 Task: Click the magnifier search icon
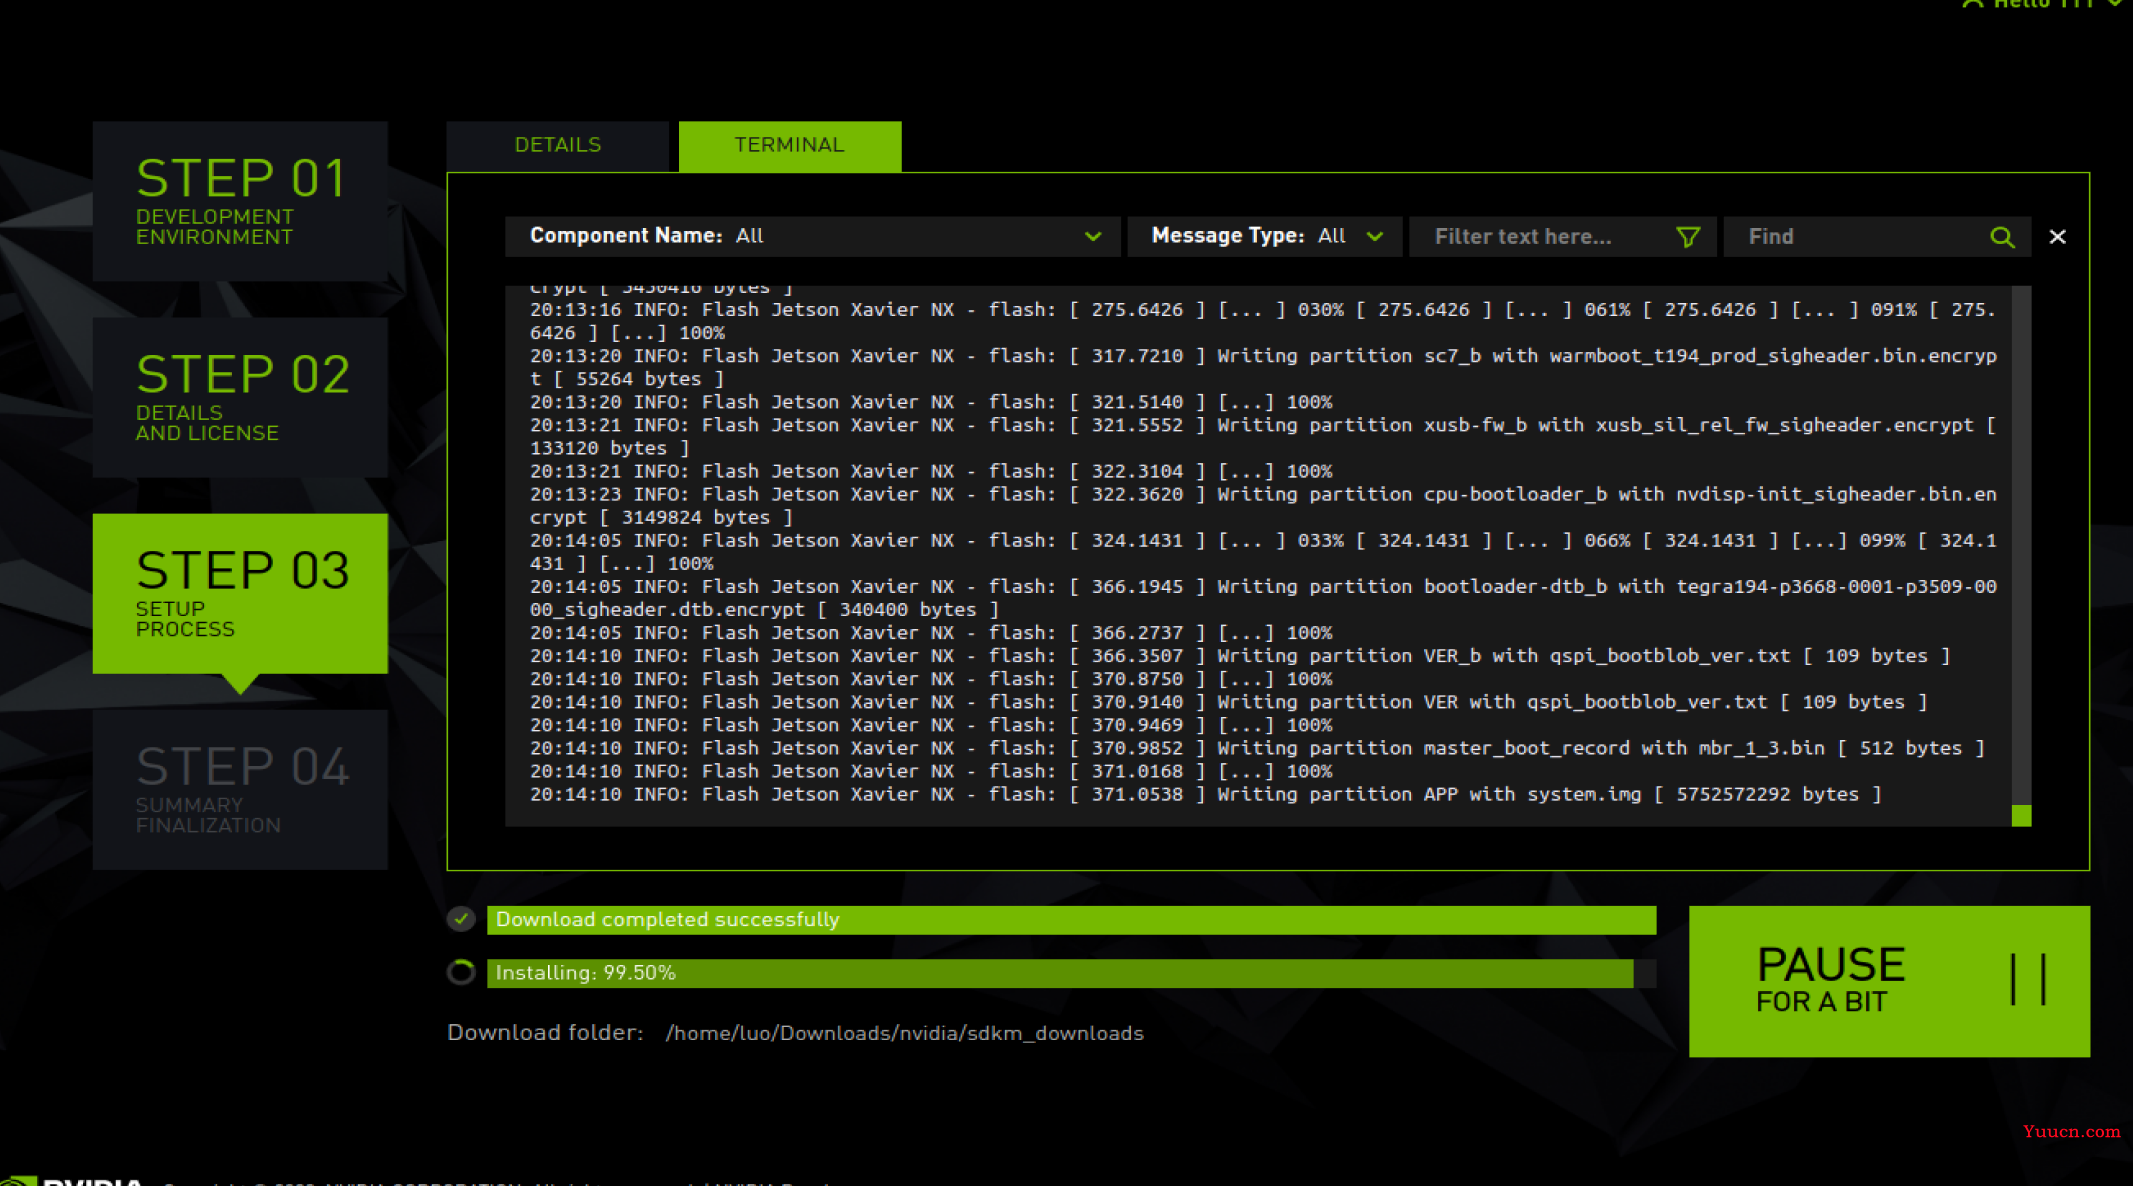click(x=2002, y=237)
